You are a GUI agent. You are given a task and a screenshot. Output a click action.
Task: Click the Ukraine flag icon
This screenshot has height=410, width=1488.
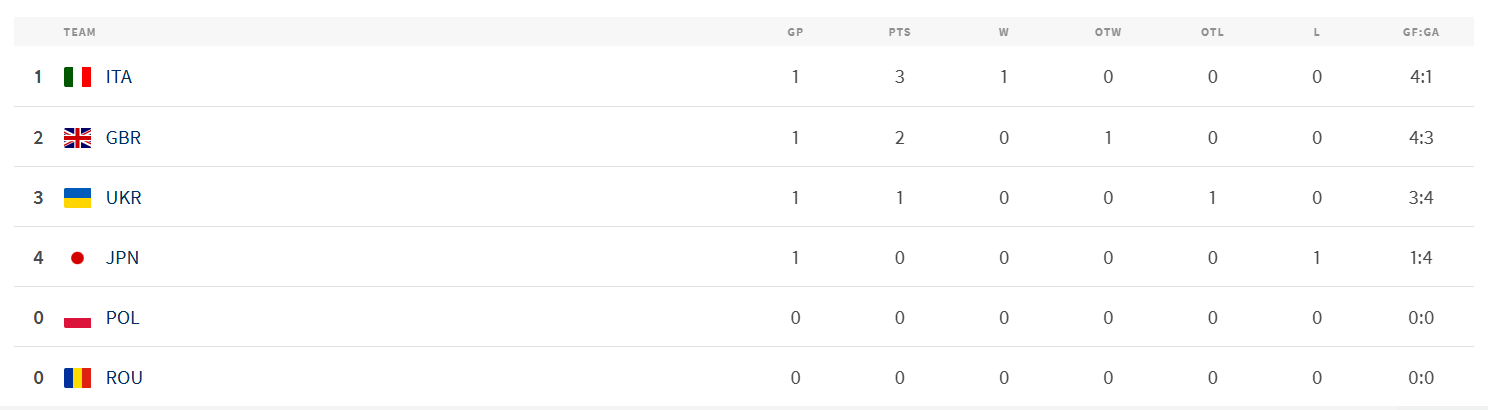[x=77, y=198]
